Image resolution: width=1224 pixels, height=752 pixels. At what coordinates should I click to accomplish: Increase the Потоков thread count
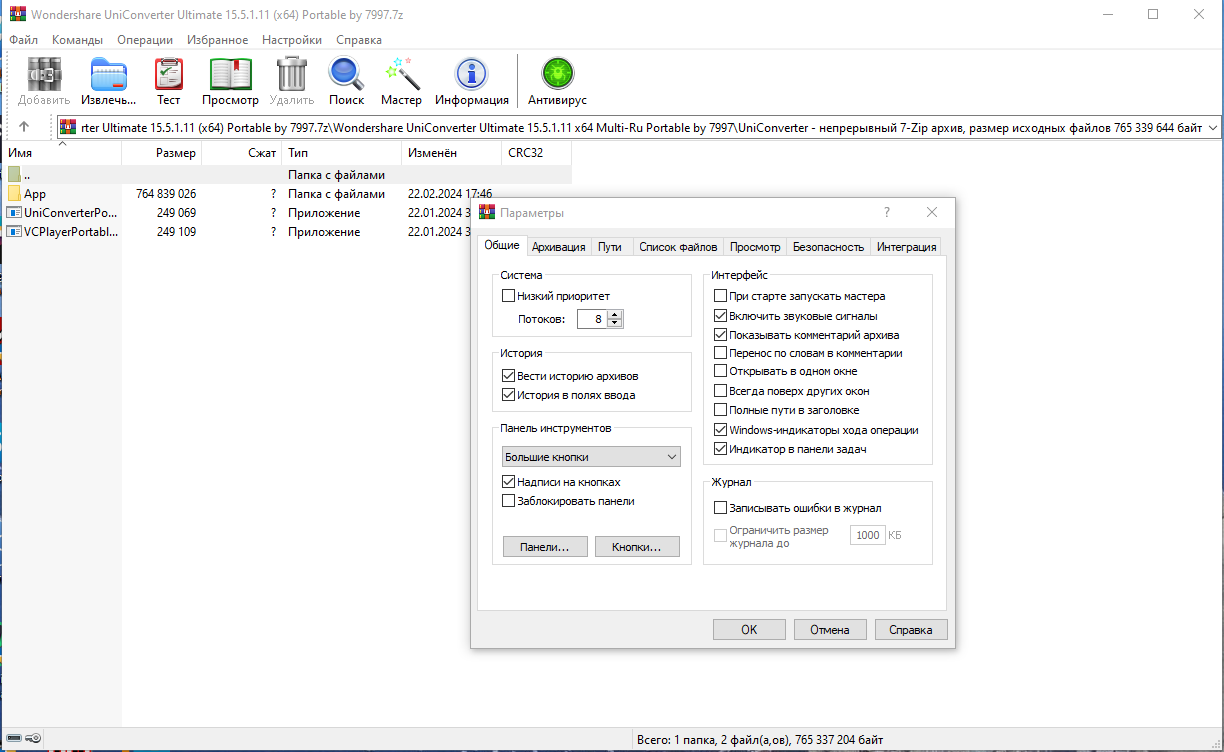(615, 314)
